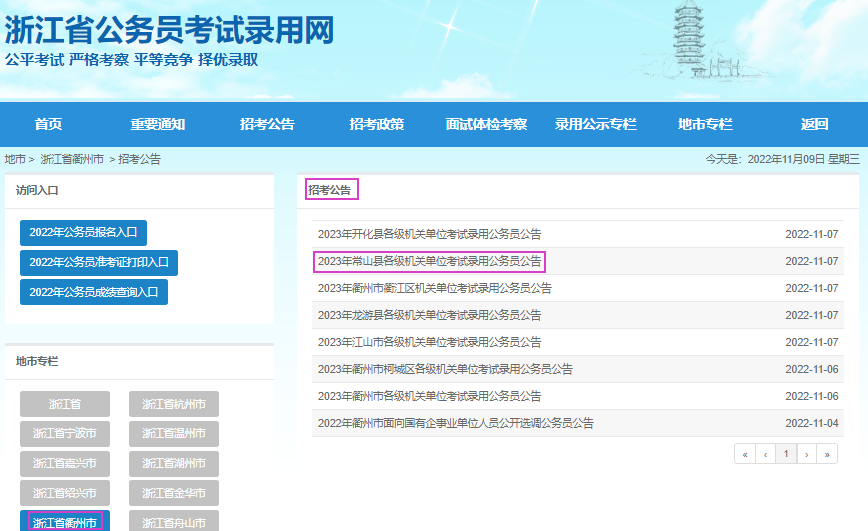Select page 1 in the pagination
Image resolution: width=868 pixels, height=531 pixels.
[x=787, y=454]
